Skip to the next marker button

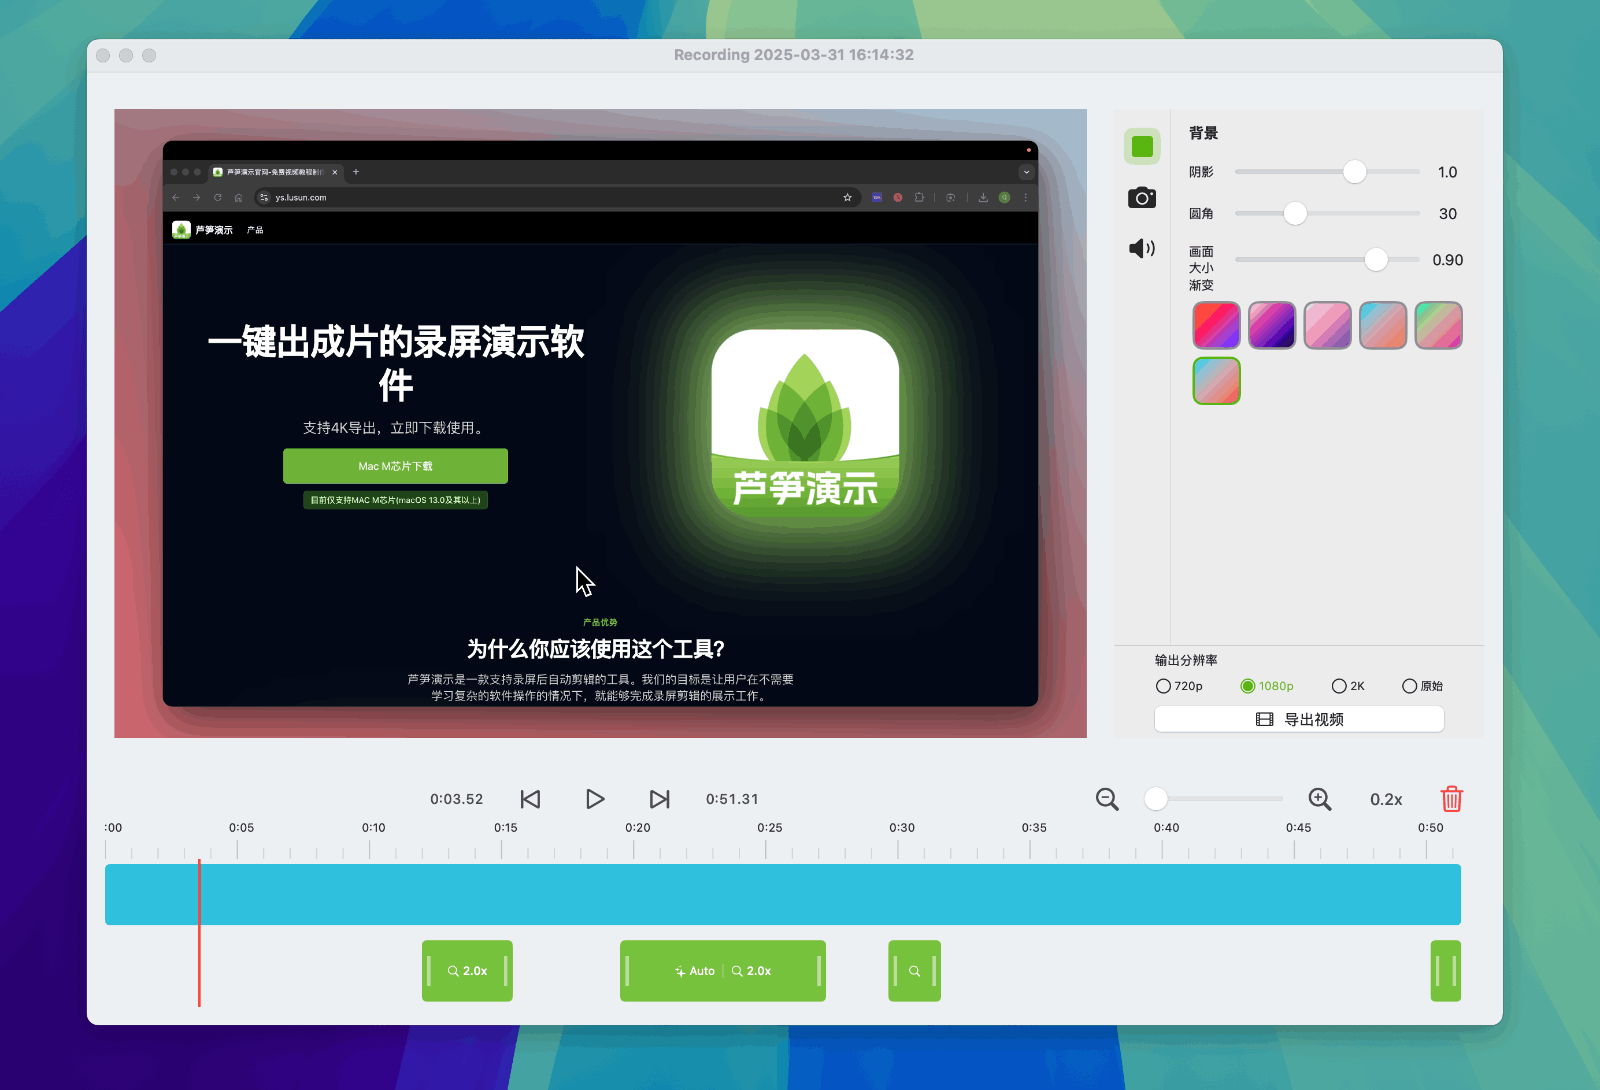tap(659, 799)
